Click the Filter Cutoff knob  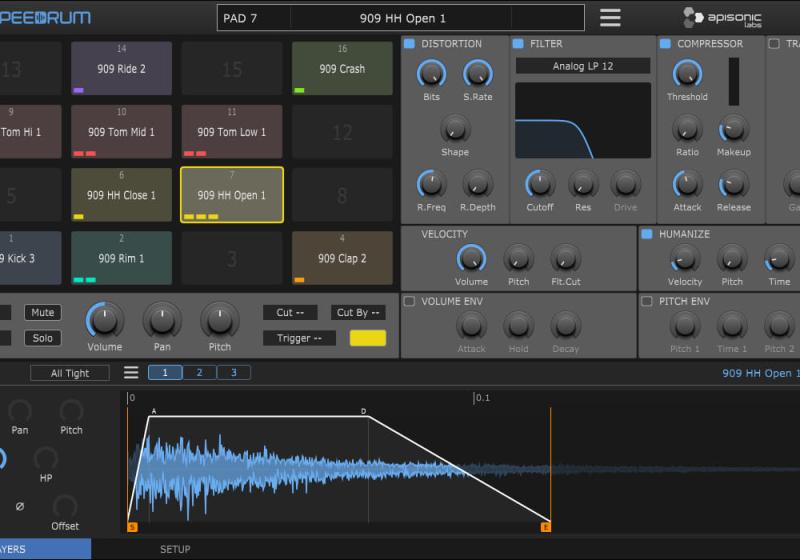click(x=540, y=184)
